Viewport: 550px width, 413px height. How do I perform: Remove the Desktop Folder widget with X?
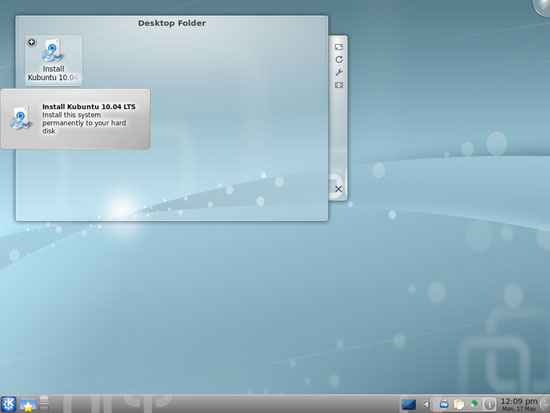pyautogui.click(x=338, y=189)
